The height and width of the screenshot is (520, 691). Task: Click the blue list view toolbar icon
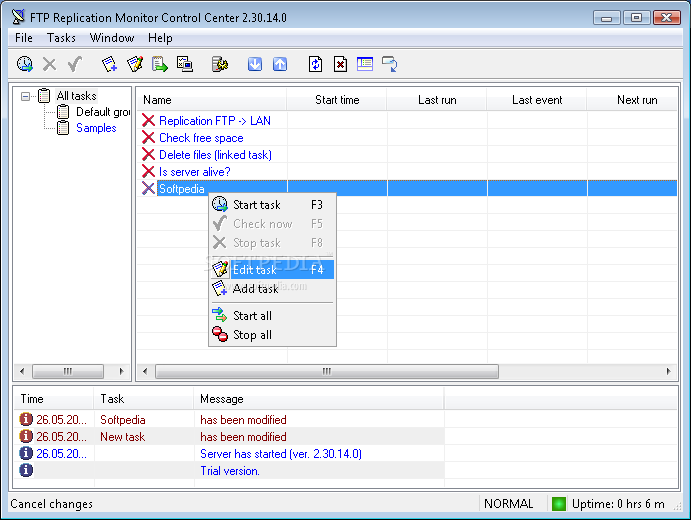[365, 64]
